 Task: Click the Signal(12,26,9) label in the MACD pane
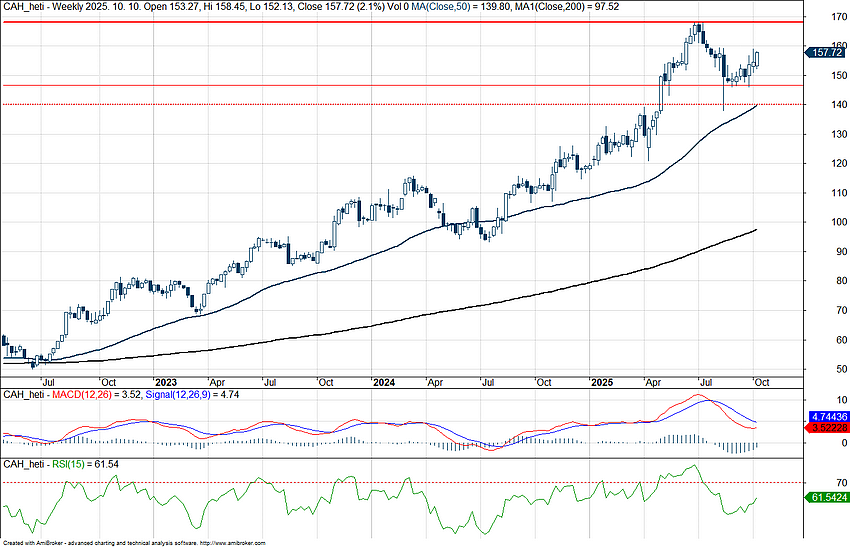[181, 395]
